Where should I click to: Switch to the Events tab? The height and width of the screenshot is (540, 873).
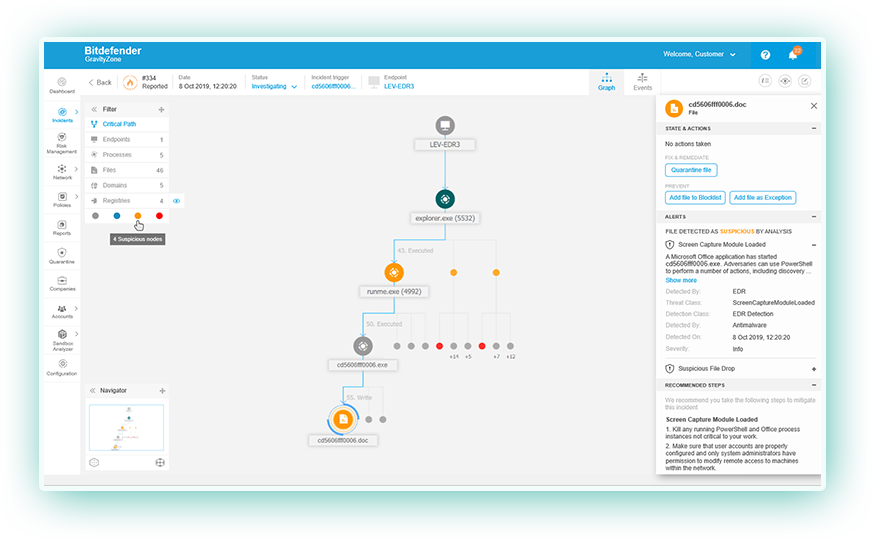642,82
